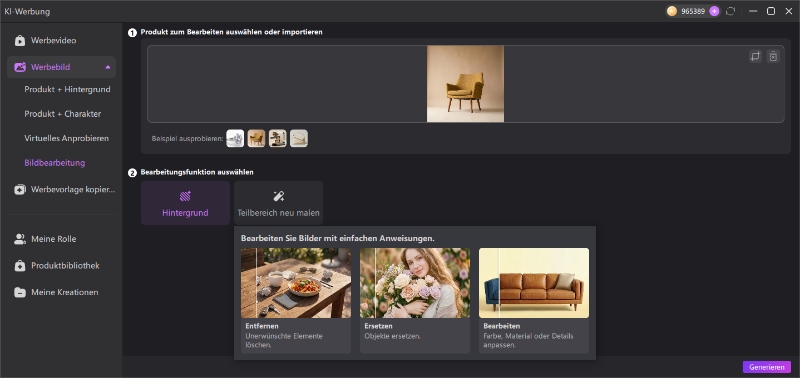The image size is (800, 378).
Task: Click the Meine Kreationen folder icon
Action: [x=20, y=292]
